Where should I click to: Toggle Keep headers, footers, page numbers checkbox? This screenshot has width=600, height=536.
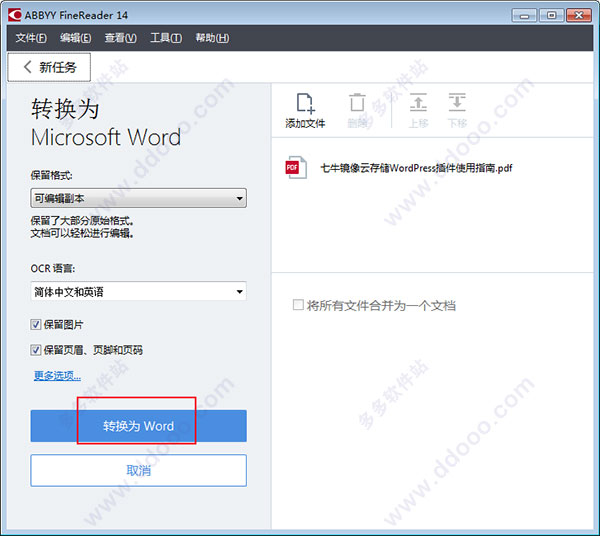36,350
